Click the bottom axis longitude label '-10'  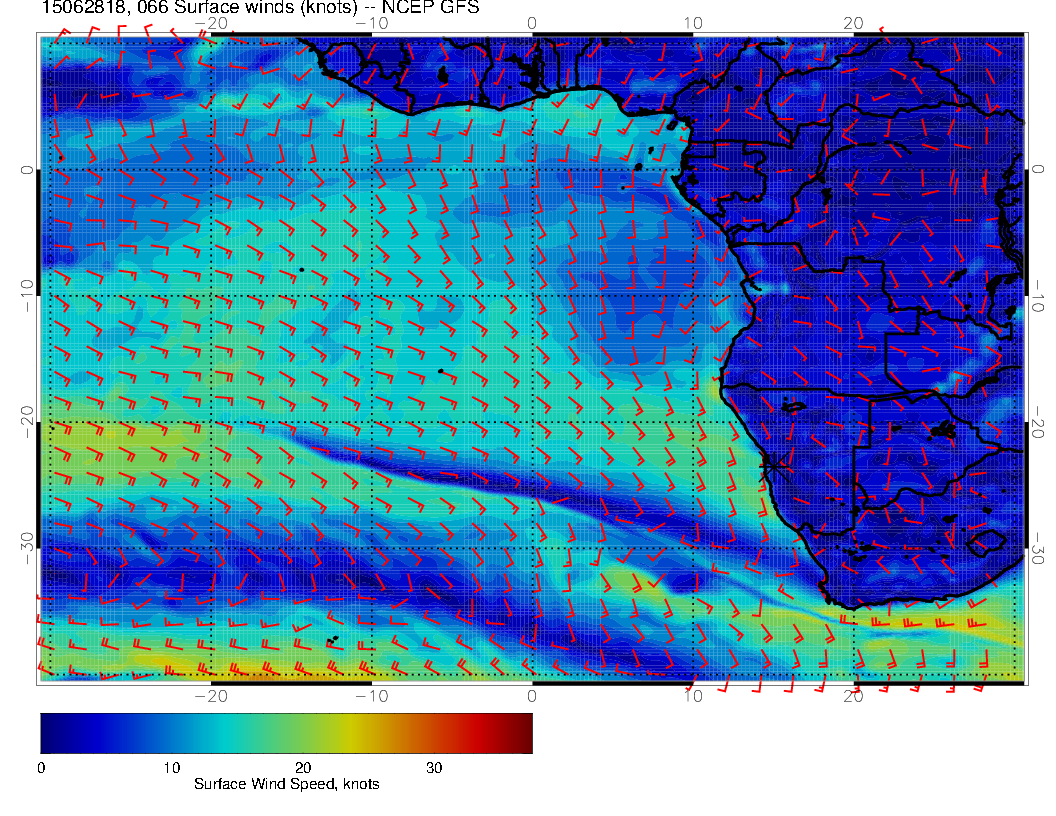(x=371, y=695)
